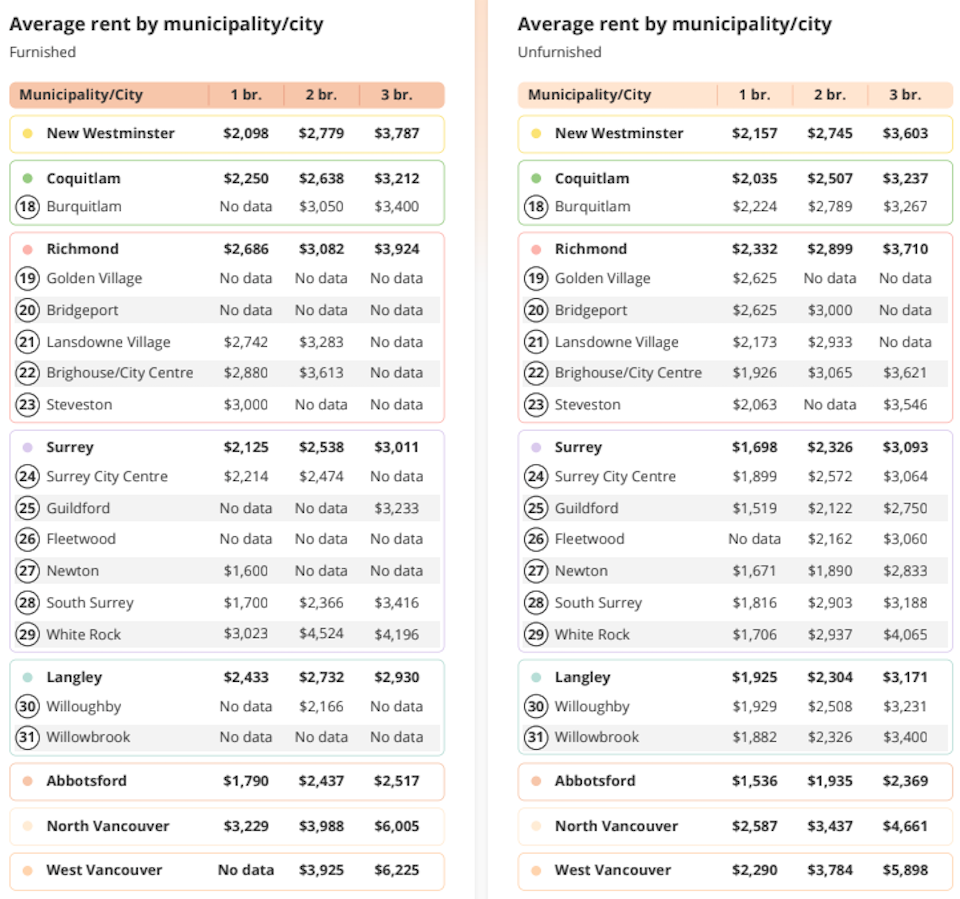Click the numbered 18 Burquitlam icon in Furnished table

[28, 206]
